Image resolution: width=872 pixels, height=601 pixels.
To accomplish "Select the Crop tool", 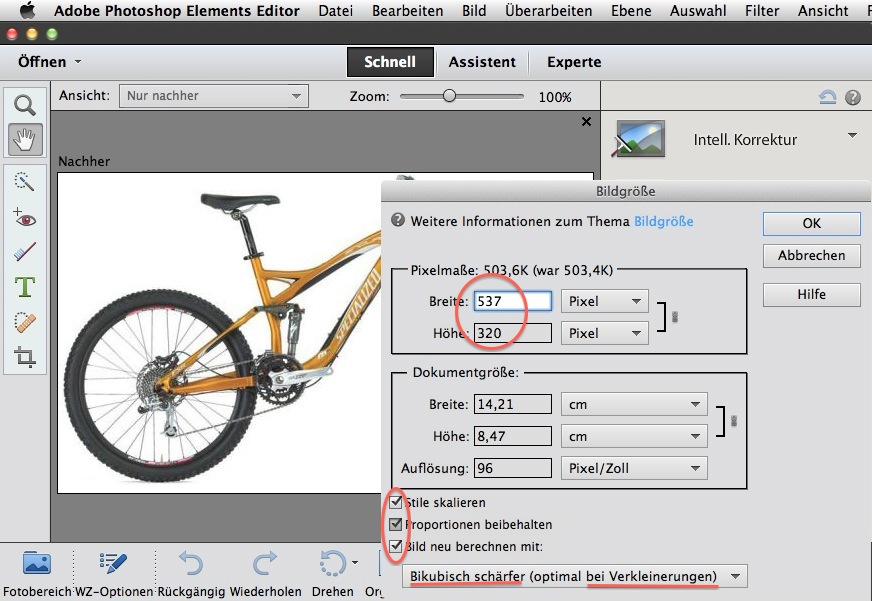I will point(25,356).
